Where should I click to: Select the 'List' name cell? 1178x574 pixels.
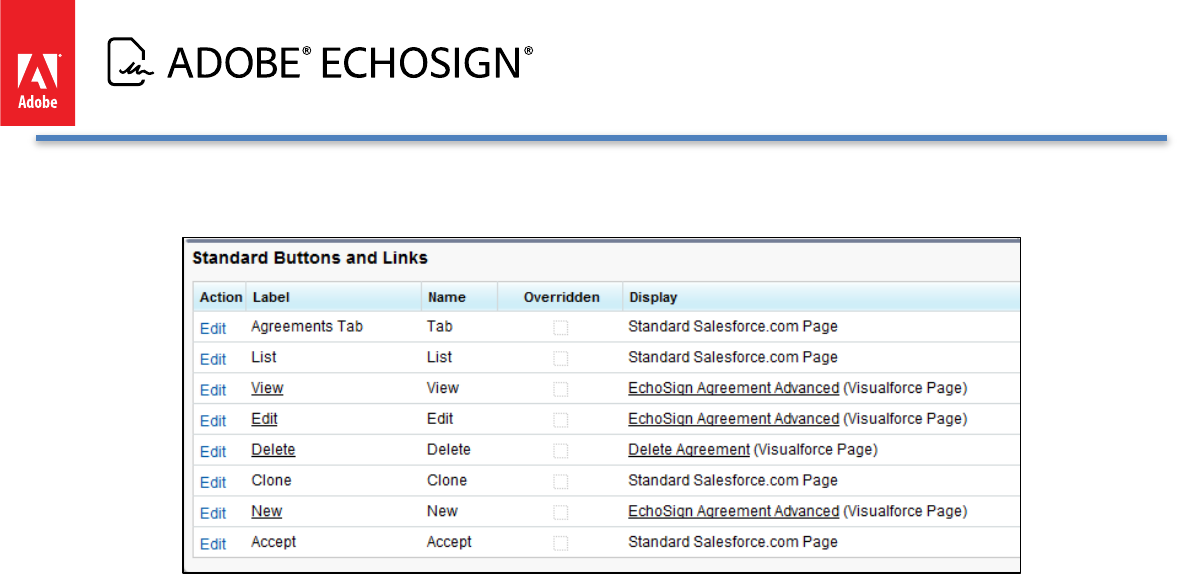[x=439, y=358]
